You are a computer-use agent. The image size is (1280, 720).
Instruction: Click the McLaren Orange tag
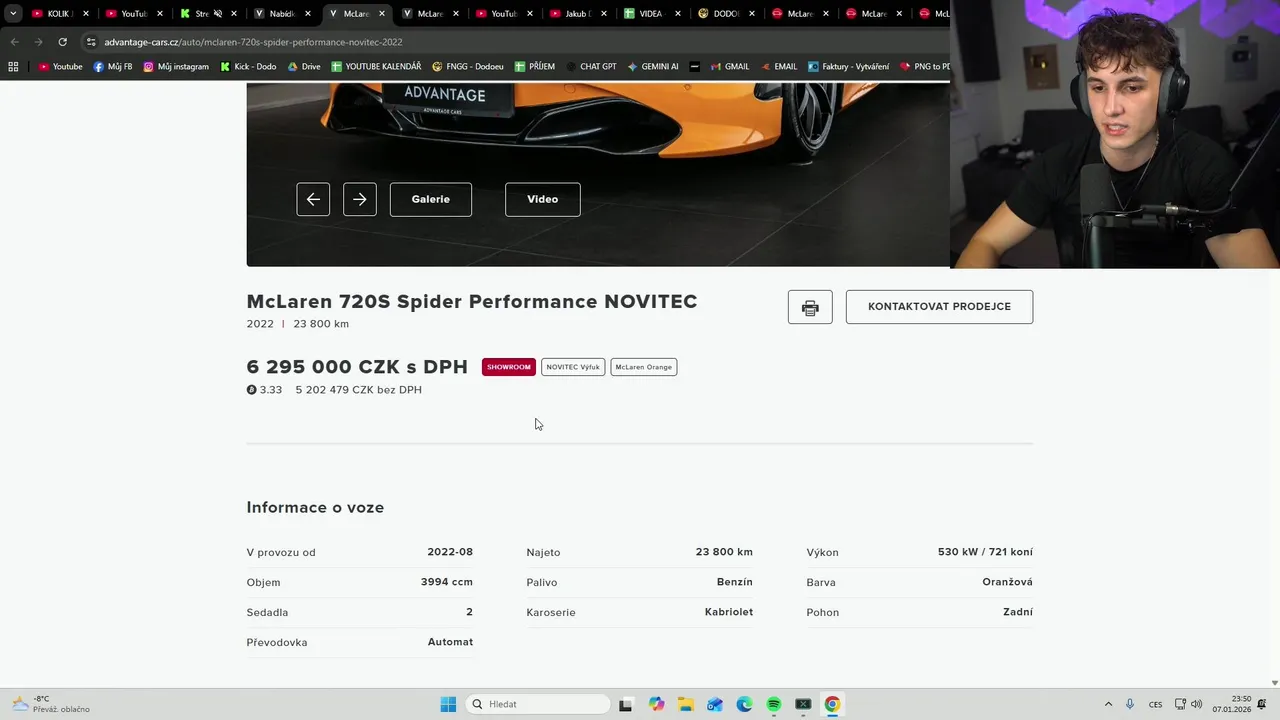pos(644,367)
